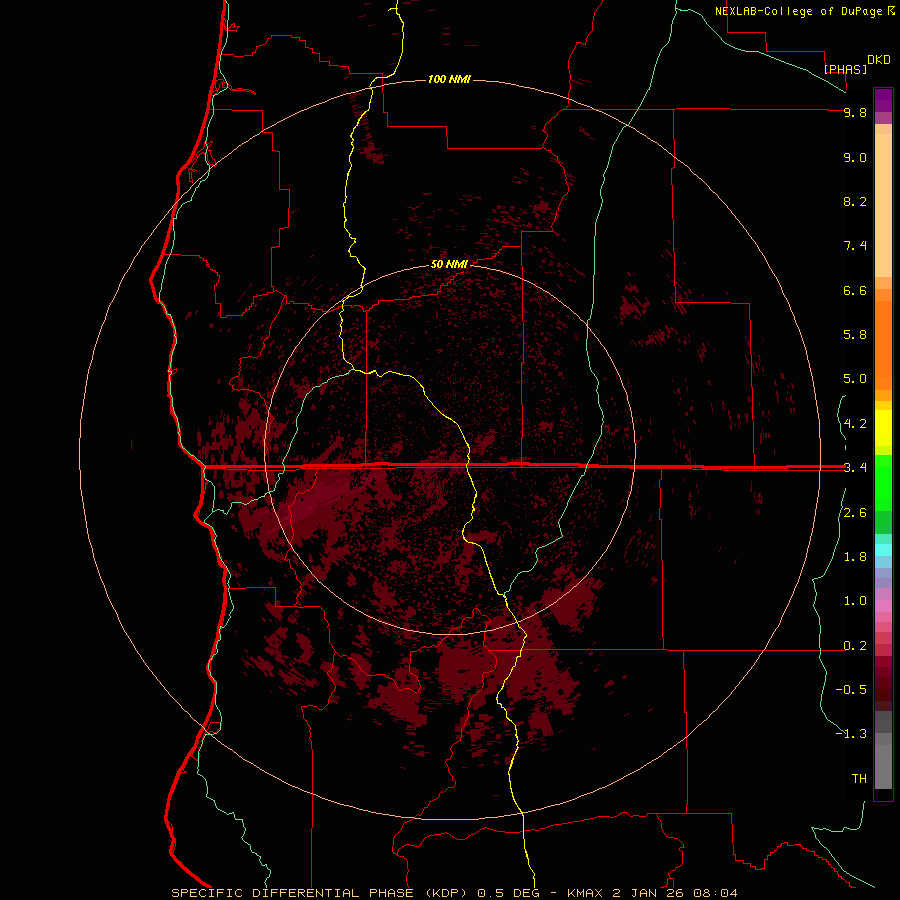
Task: Select the 5.8 value on color scale
Action: [855, 334]
